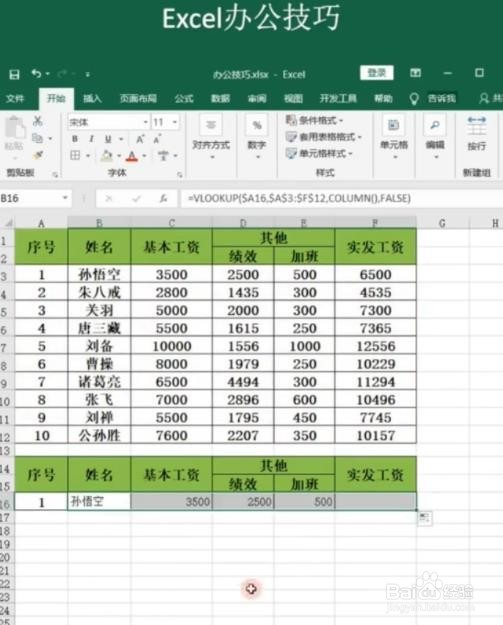Open font settings dialog launcher
The width and height of the screenshot is (503, 625).
click(180, 175)
